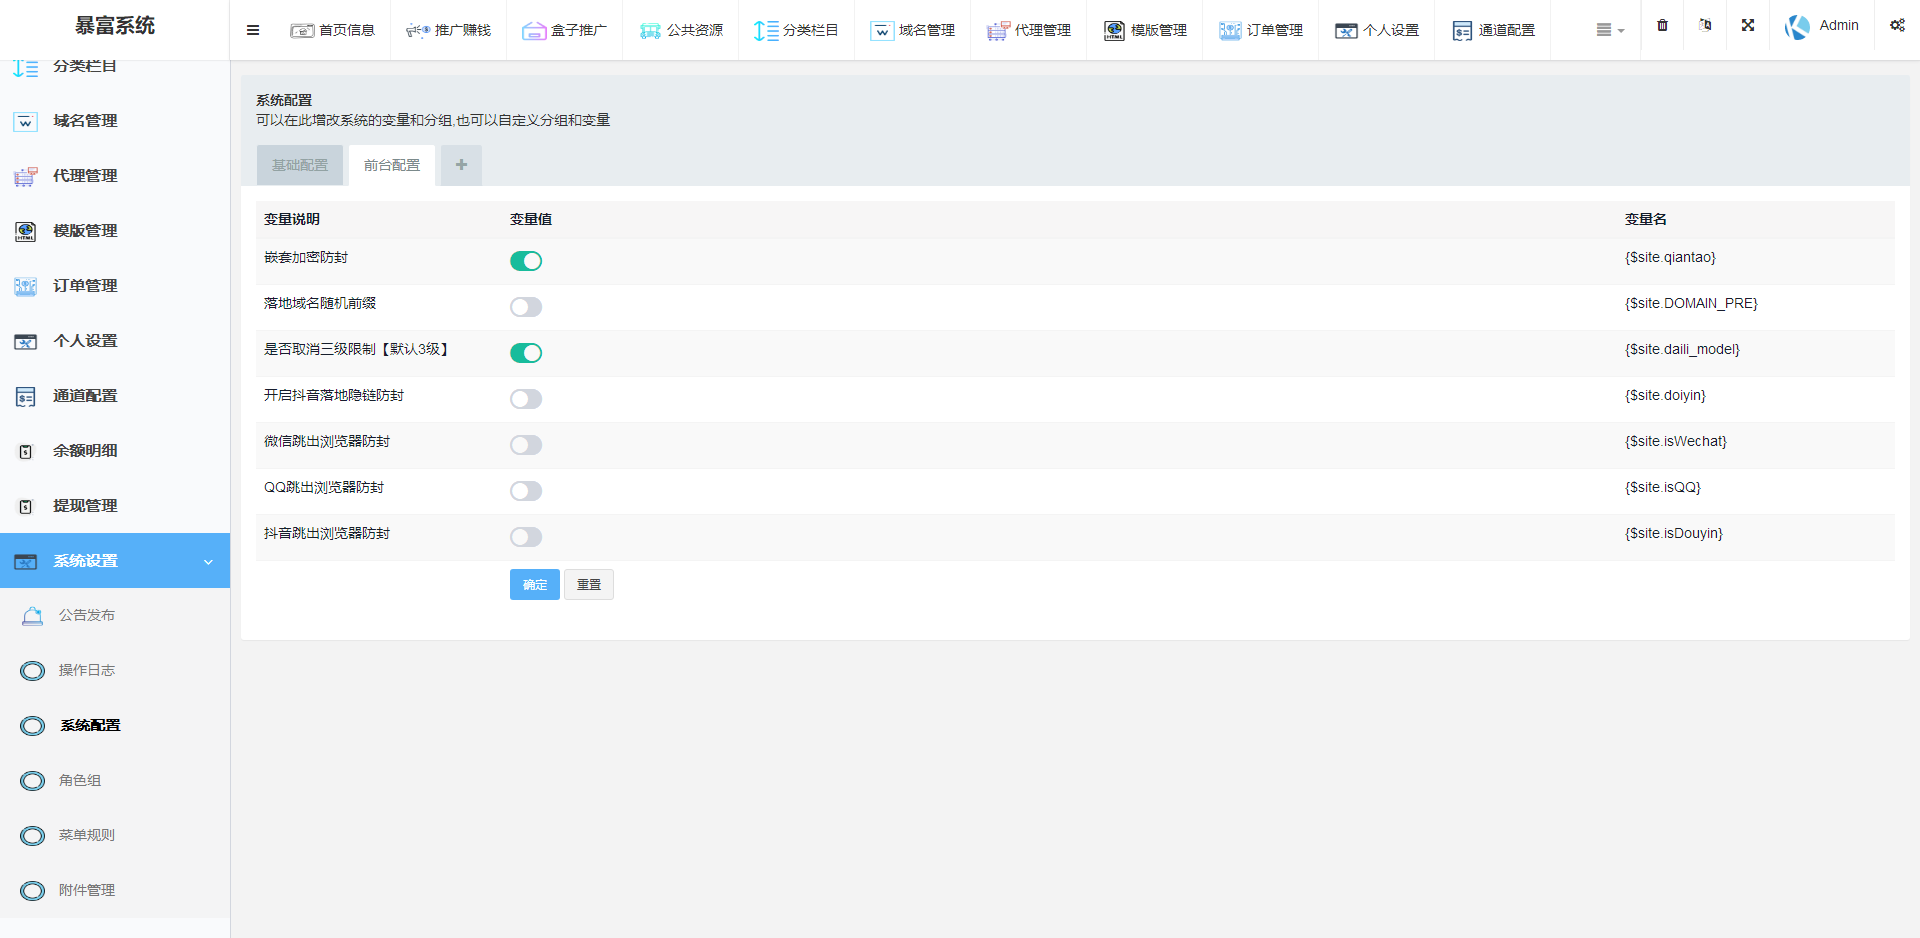
Task: Open 菜单规则 submenu item
Action: pos(115,836)
